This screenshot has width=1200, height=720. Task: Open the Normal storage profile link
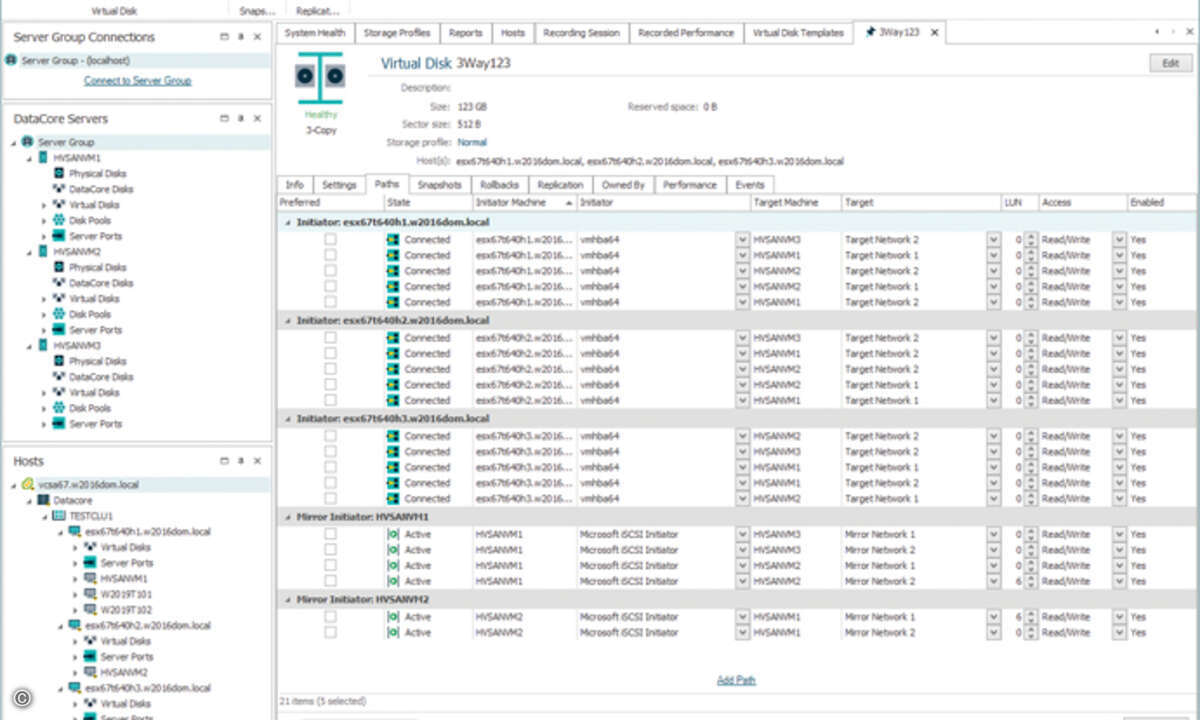pos(472,143)
